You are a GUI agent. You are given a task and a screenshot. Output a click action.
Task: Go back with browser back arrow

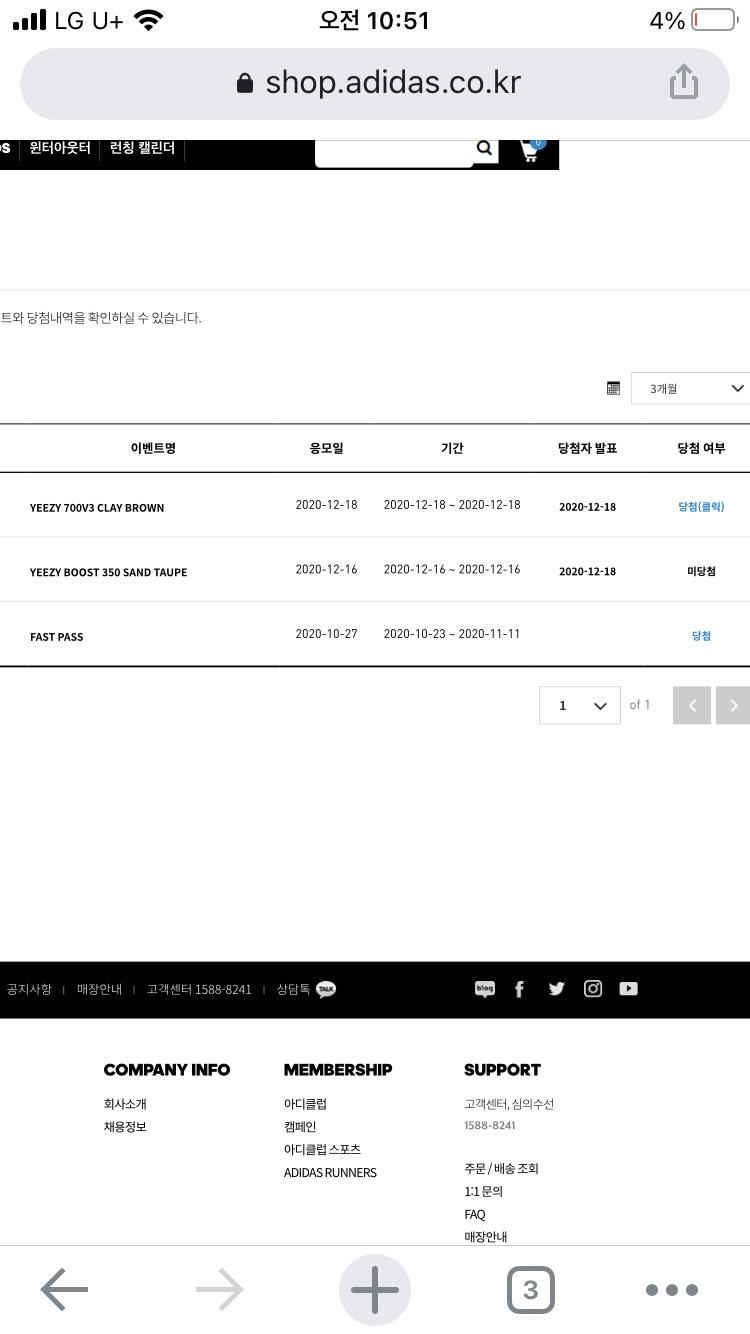pos(64,1290)
